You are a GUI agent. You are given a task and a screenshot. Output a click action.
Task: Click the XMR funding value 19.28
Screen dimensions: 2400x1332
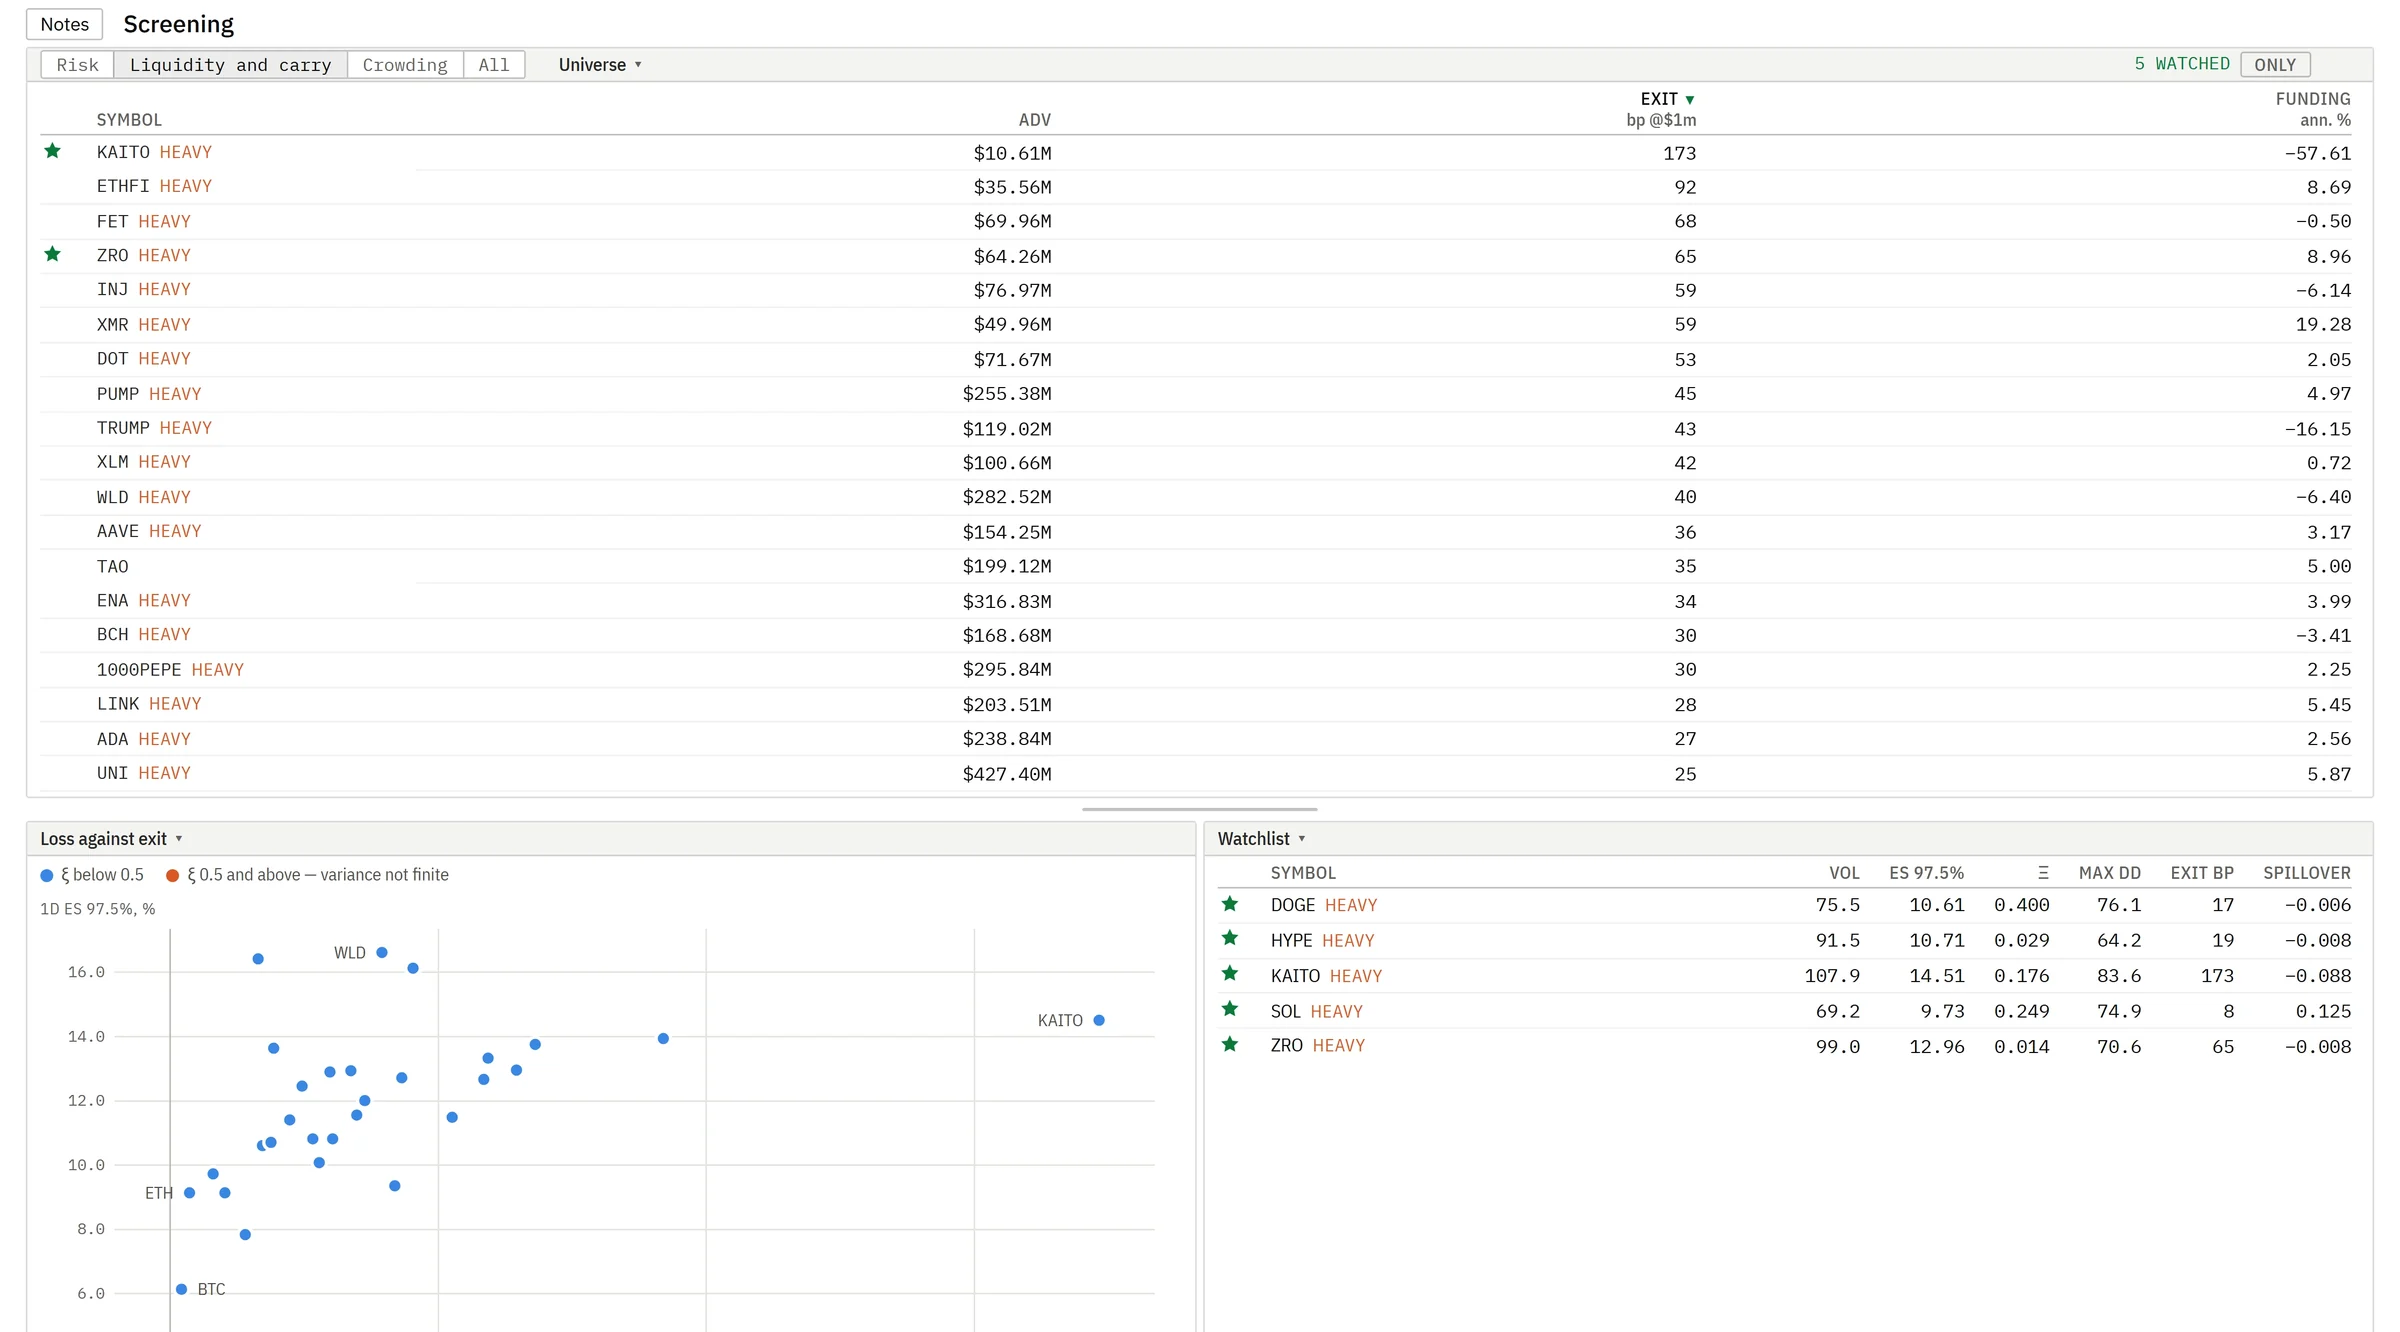(2323, 324)
